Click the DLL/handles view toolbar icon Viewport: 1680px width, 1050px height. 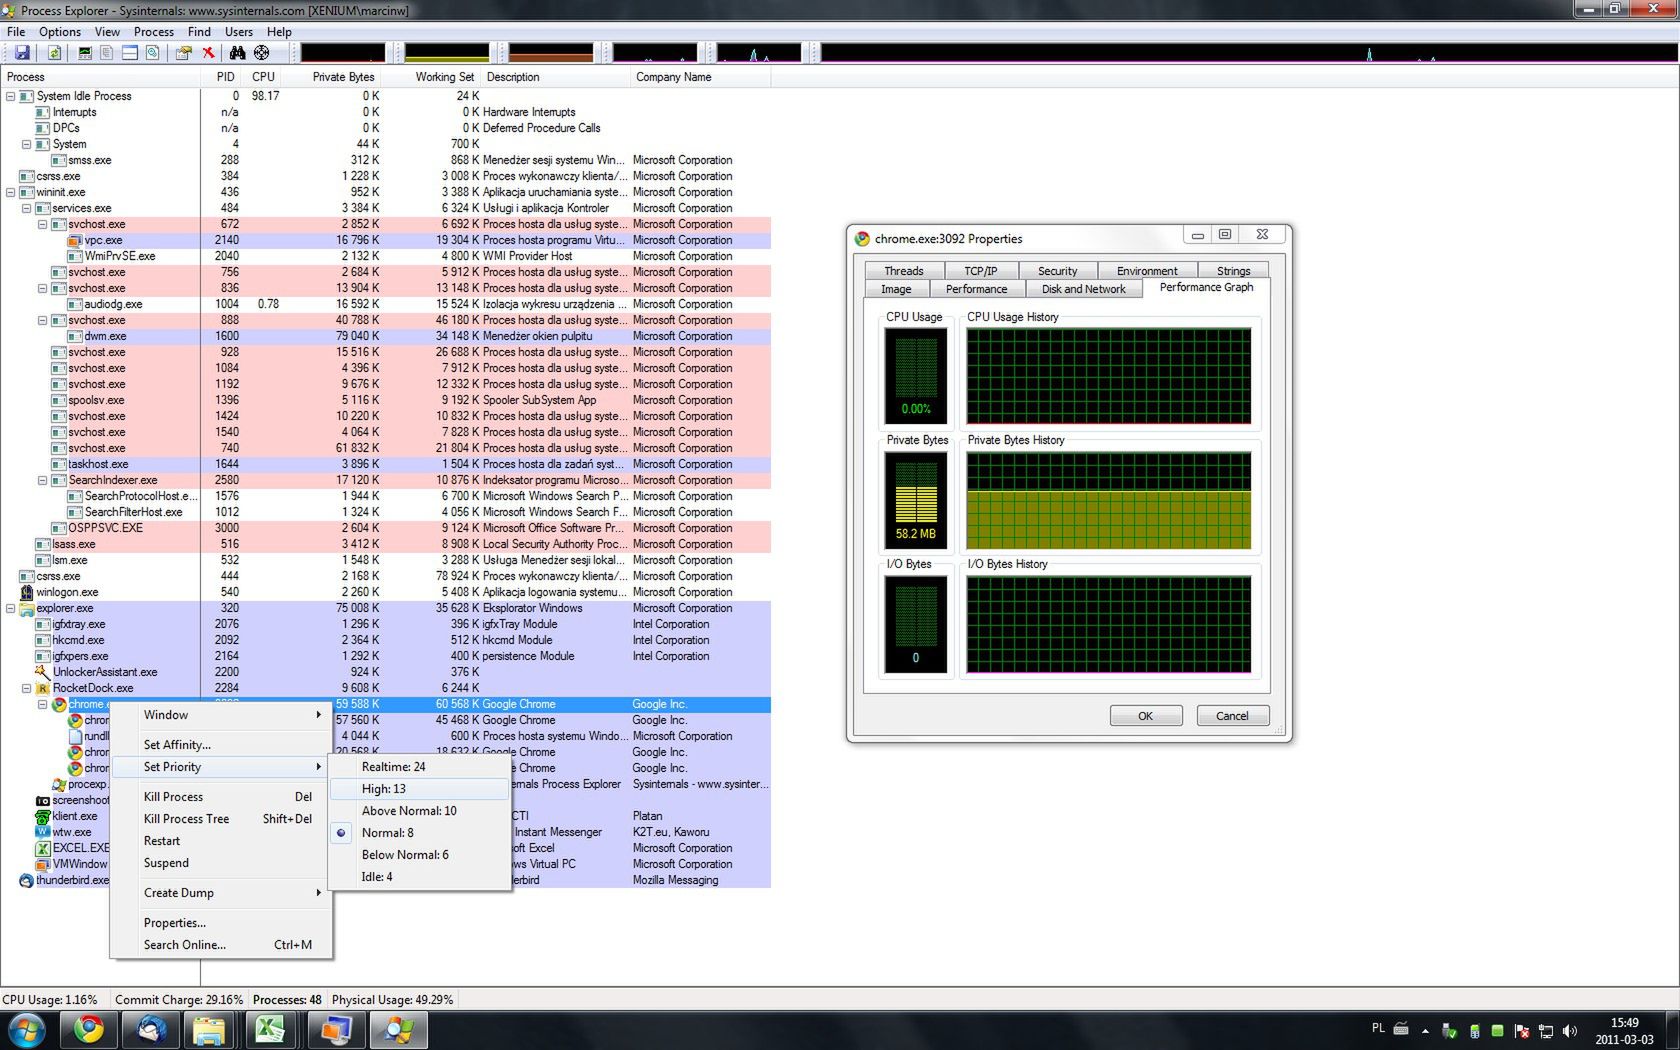[x=152, y=53]
